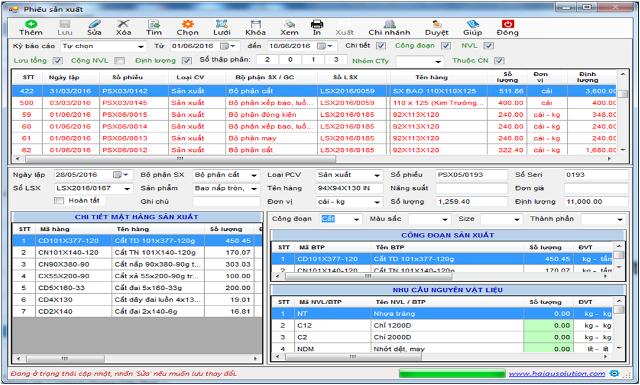The width and height of the screenshot is (640, 385).
Task: Select the Chỉ 1200D material row
Action: [442, 325]
